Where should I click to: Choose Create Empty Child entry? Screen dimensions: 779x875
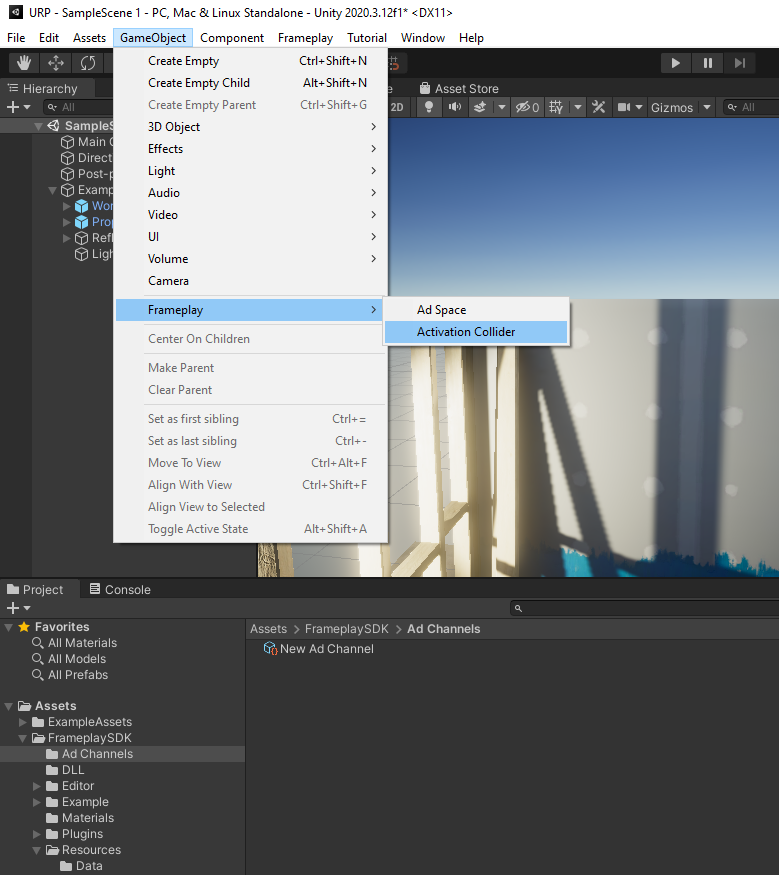pos(251,83)
